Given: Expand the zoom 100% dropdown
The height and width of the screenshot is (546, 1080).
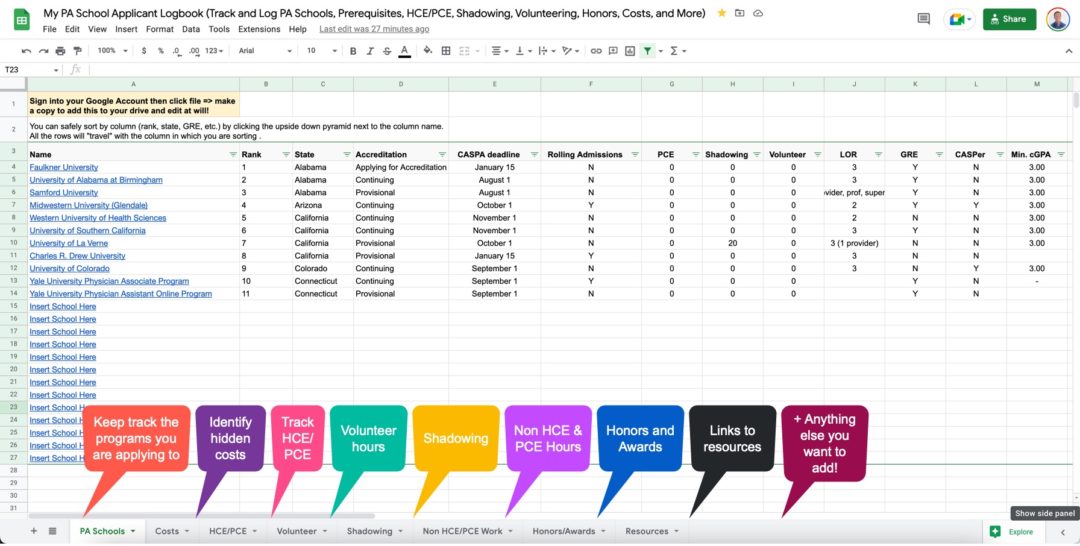Looking at the screenshot, I should (111, 51).
